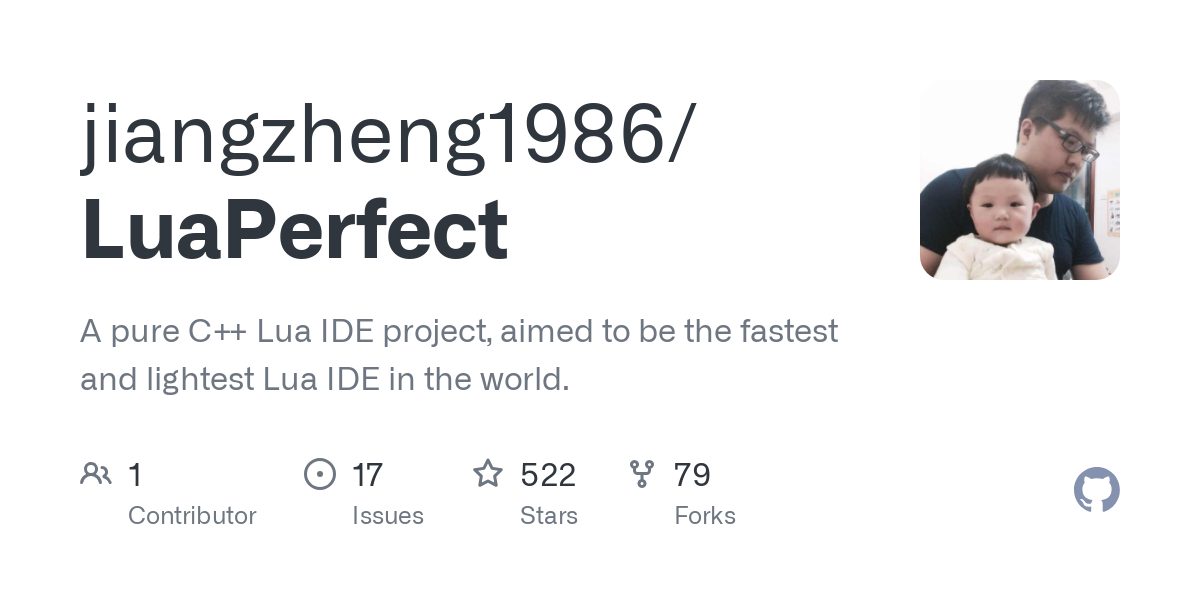Click the GitHub Octocat logo
This screenshot has height=600, width=1200.
click(x=1096, y=490)
